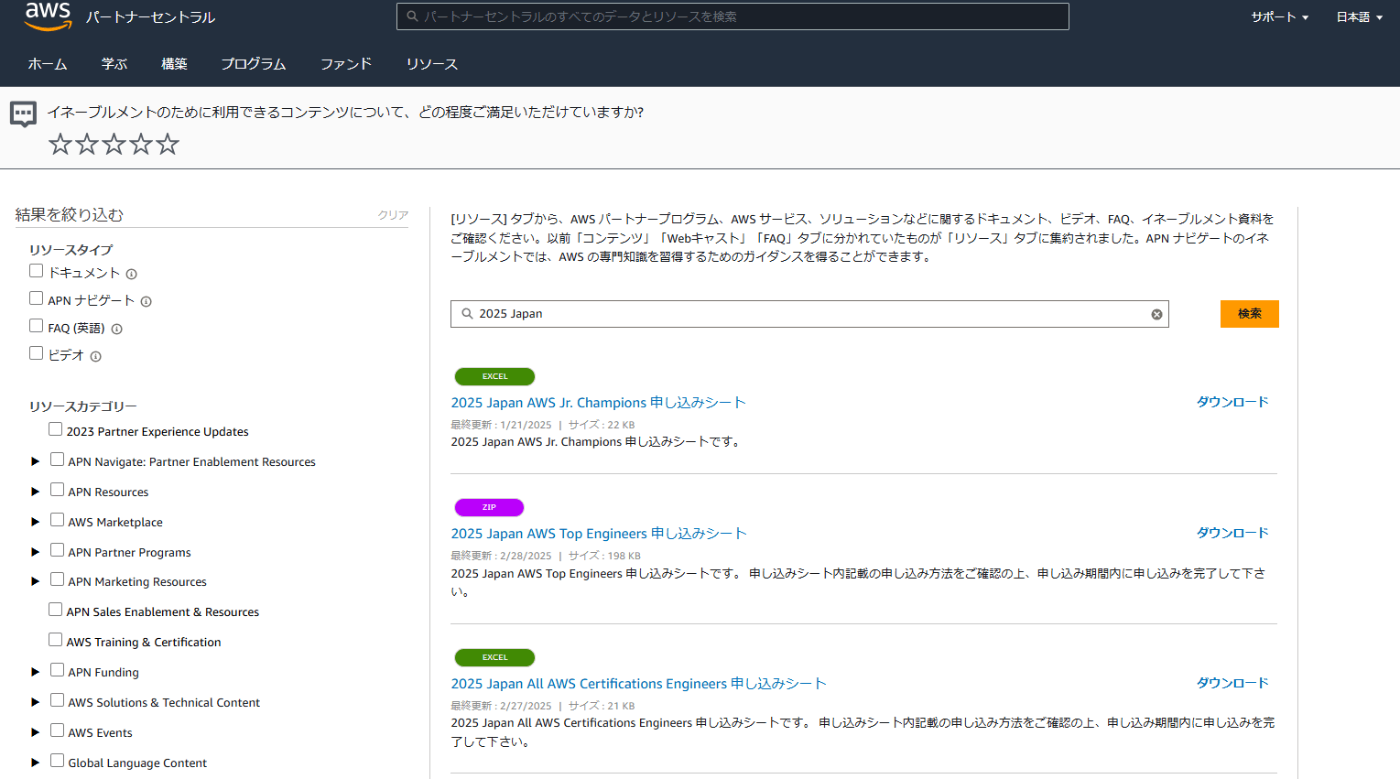This screenshot has height=779, width=1400.
Task: Clear the 2025 Japan search text
Action: 1157,314
